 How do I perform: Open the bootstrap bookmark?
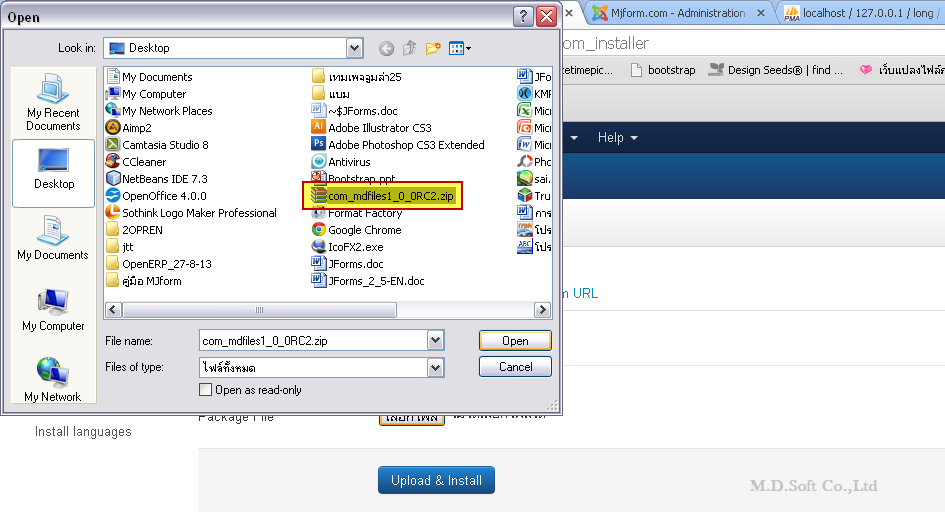pos(663,70)
